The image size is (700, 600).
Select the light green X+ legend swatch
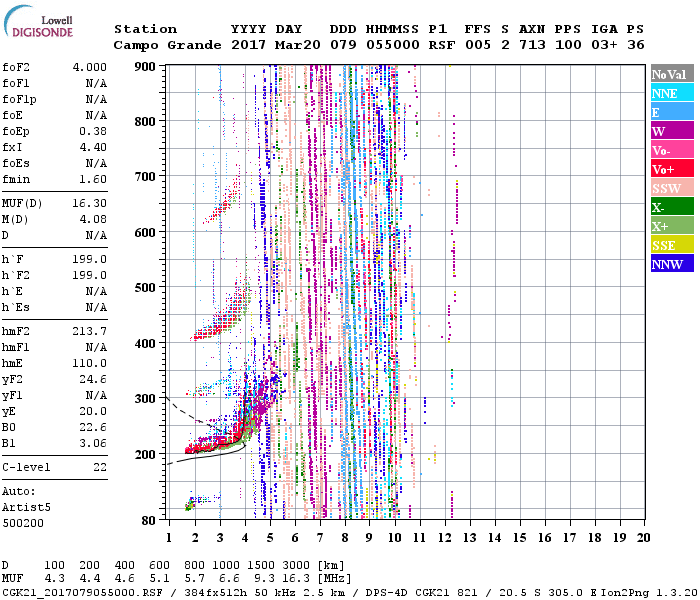(x=672, y=225)
